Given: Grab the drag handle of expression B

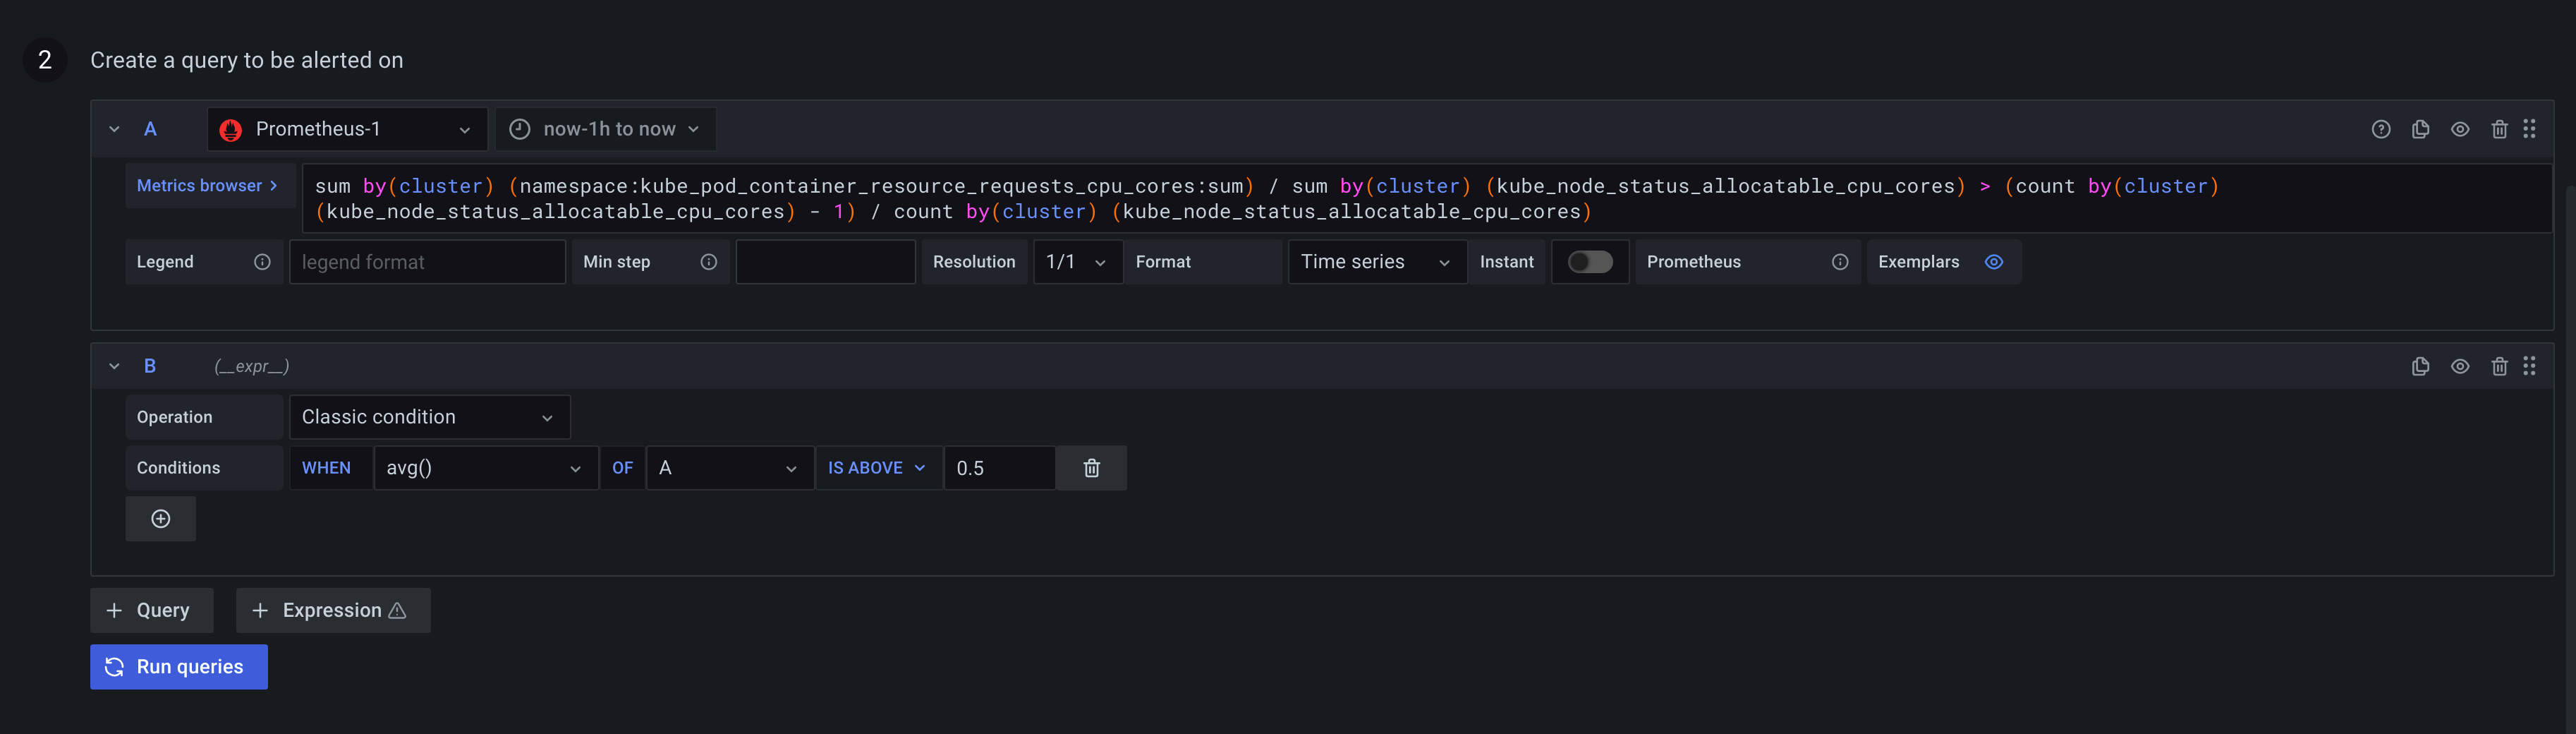Looking at the screenshot, I should click(x=2531, y=366).
